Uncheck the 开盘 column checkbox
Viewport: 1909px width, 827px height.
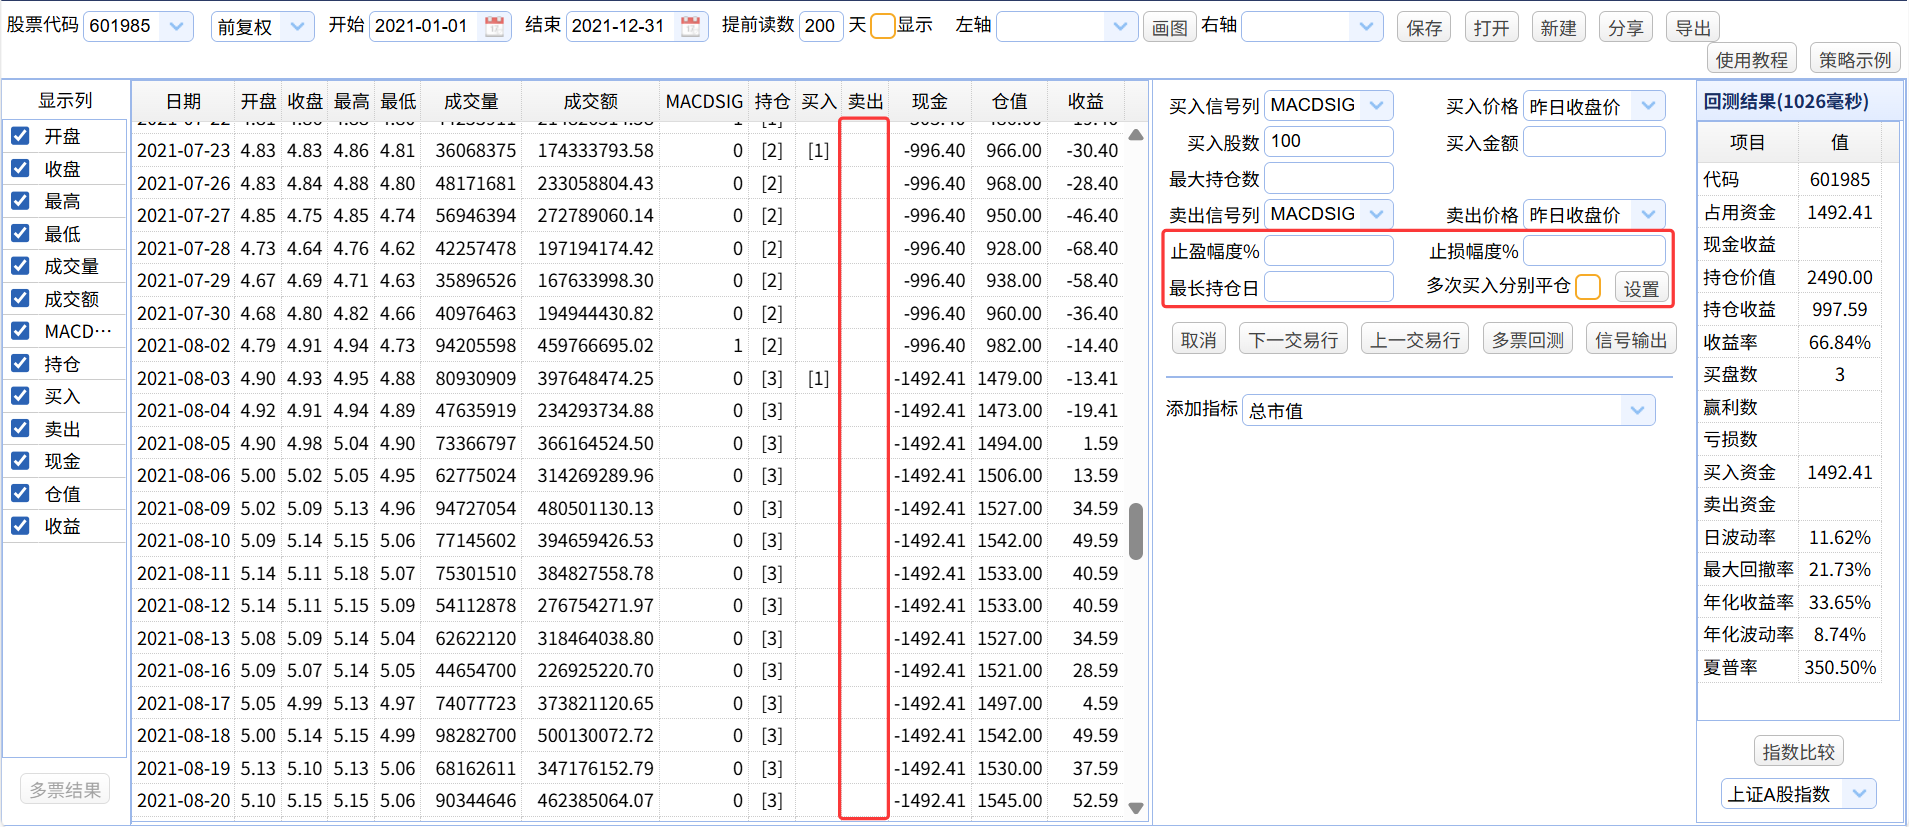coord(20,136)
